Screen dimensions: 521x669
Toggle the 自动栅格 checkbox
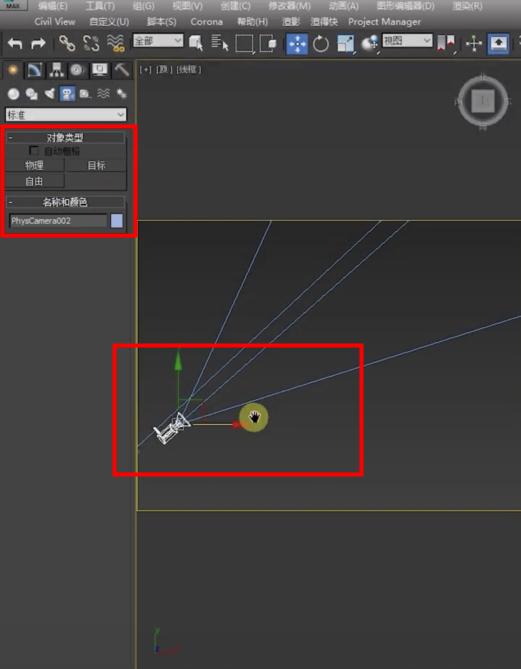34,151
